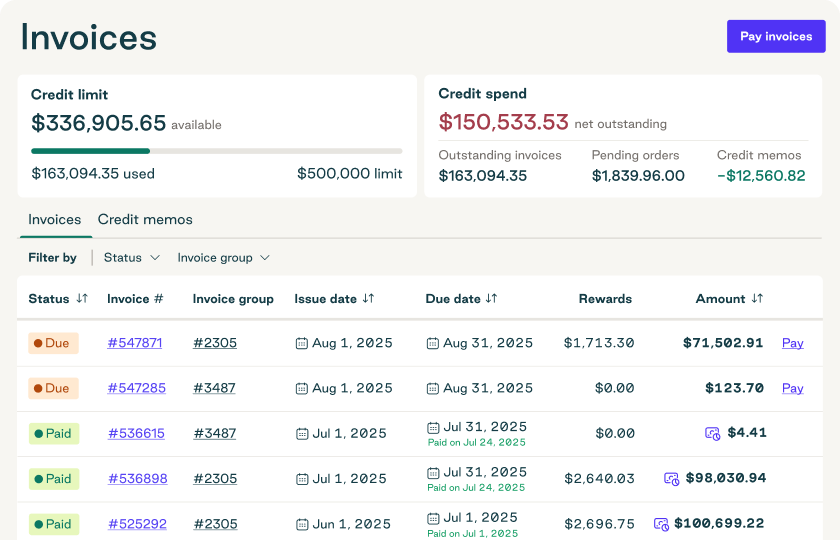Click the $2,640.03 rewards value
Viewport: 840px width, 540px height.
coord(599,478)
